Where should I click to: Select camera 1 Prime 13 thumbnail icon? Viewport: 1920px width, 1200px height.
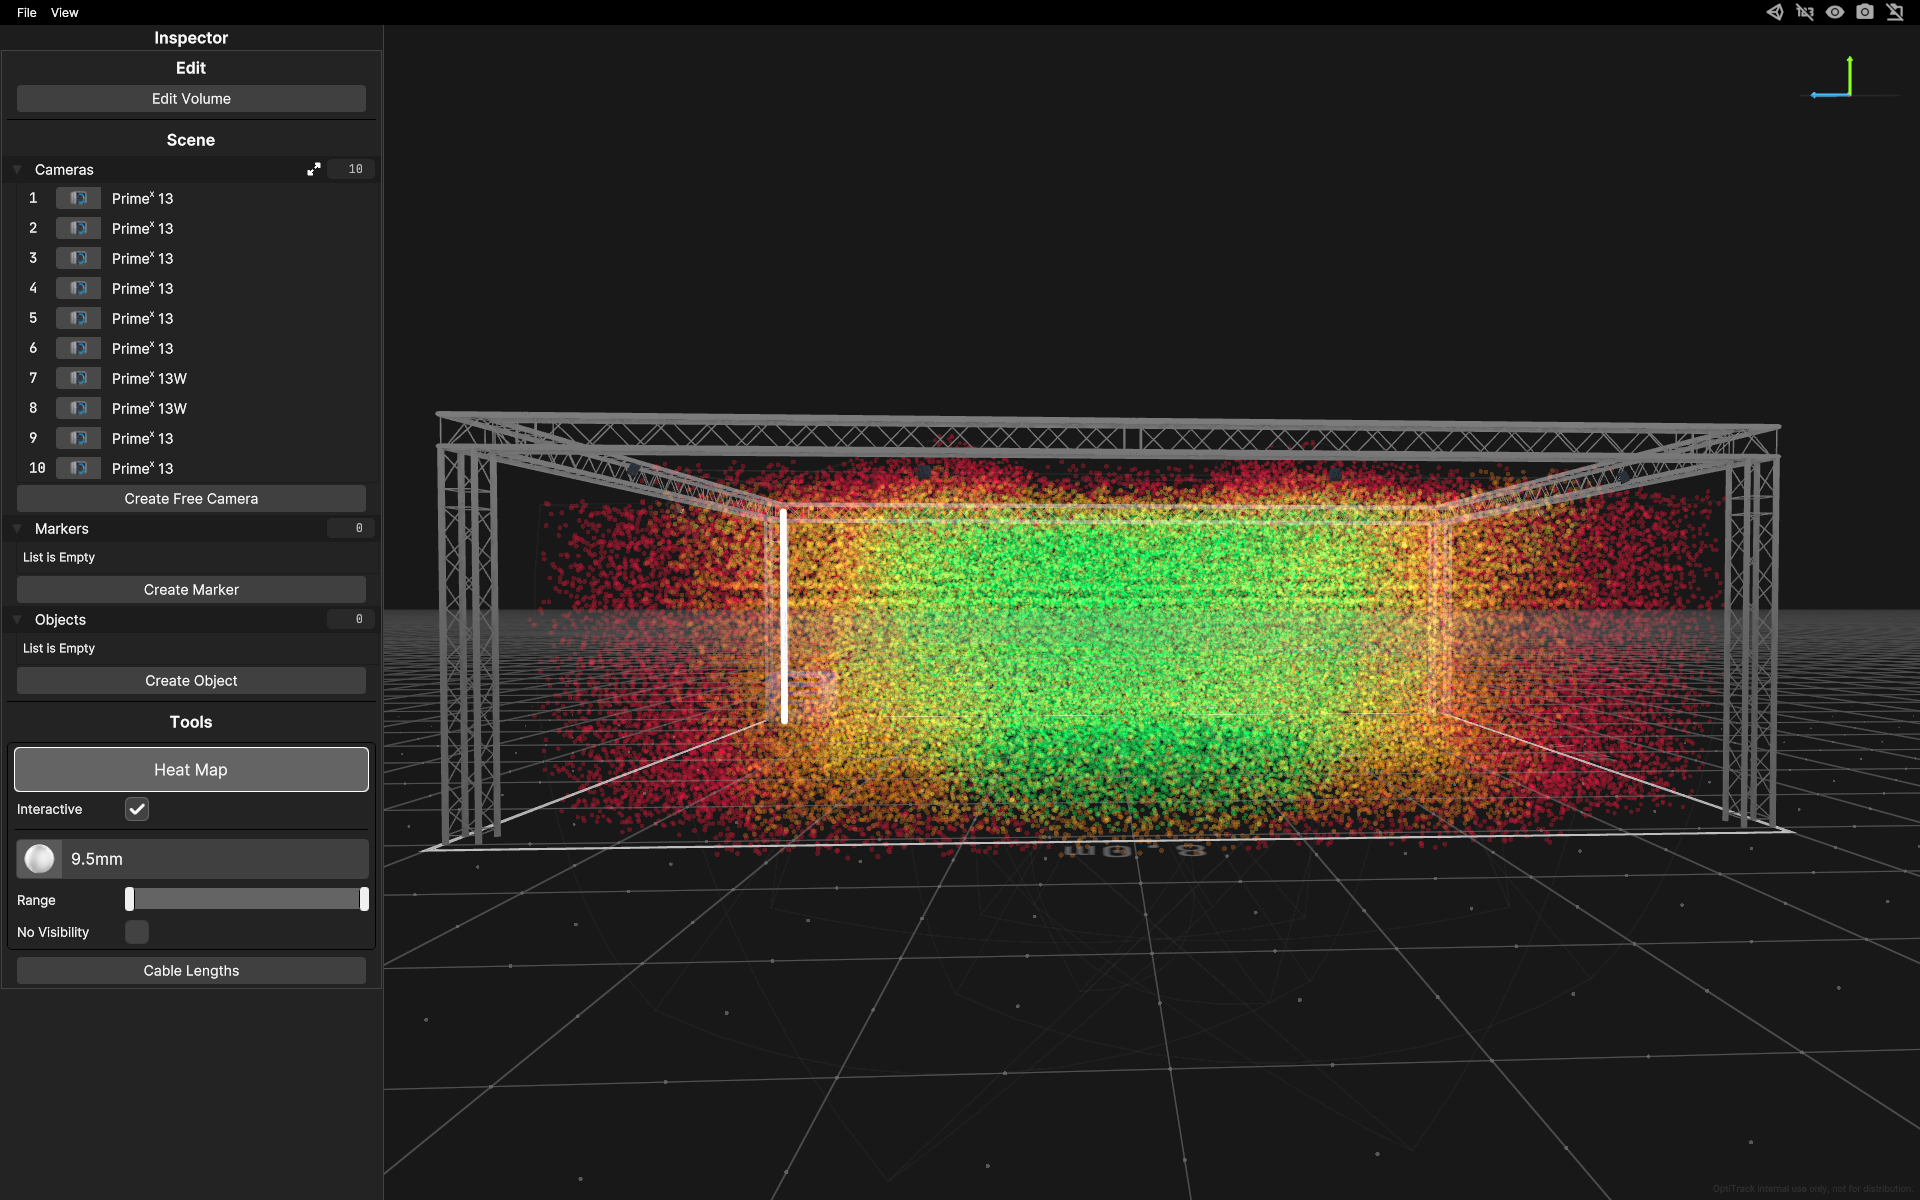point(77,198)
